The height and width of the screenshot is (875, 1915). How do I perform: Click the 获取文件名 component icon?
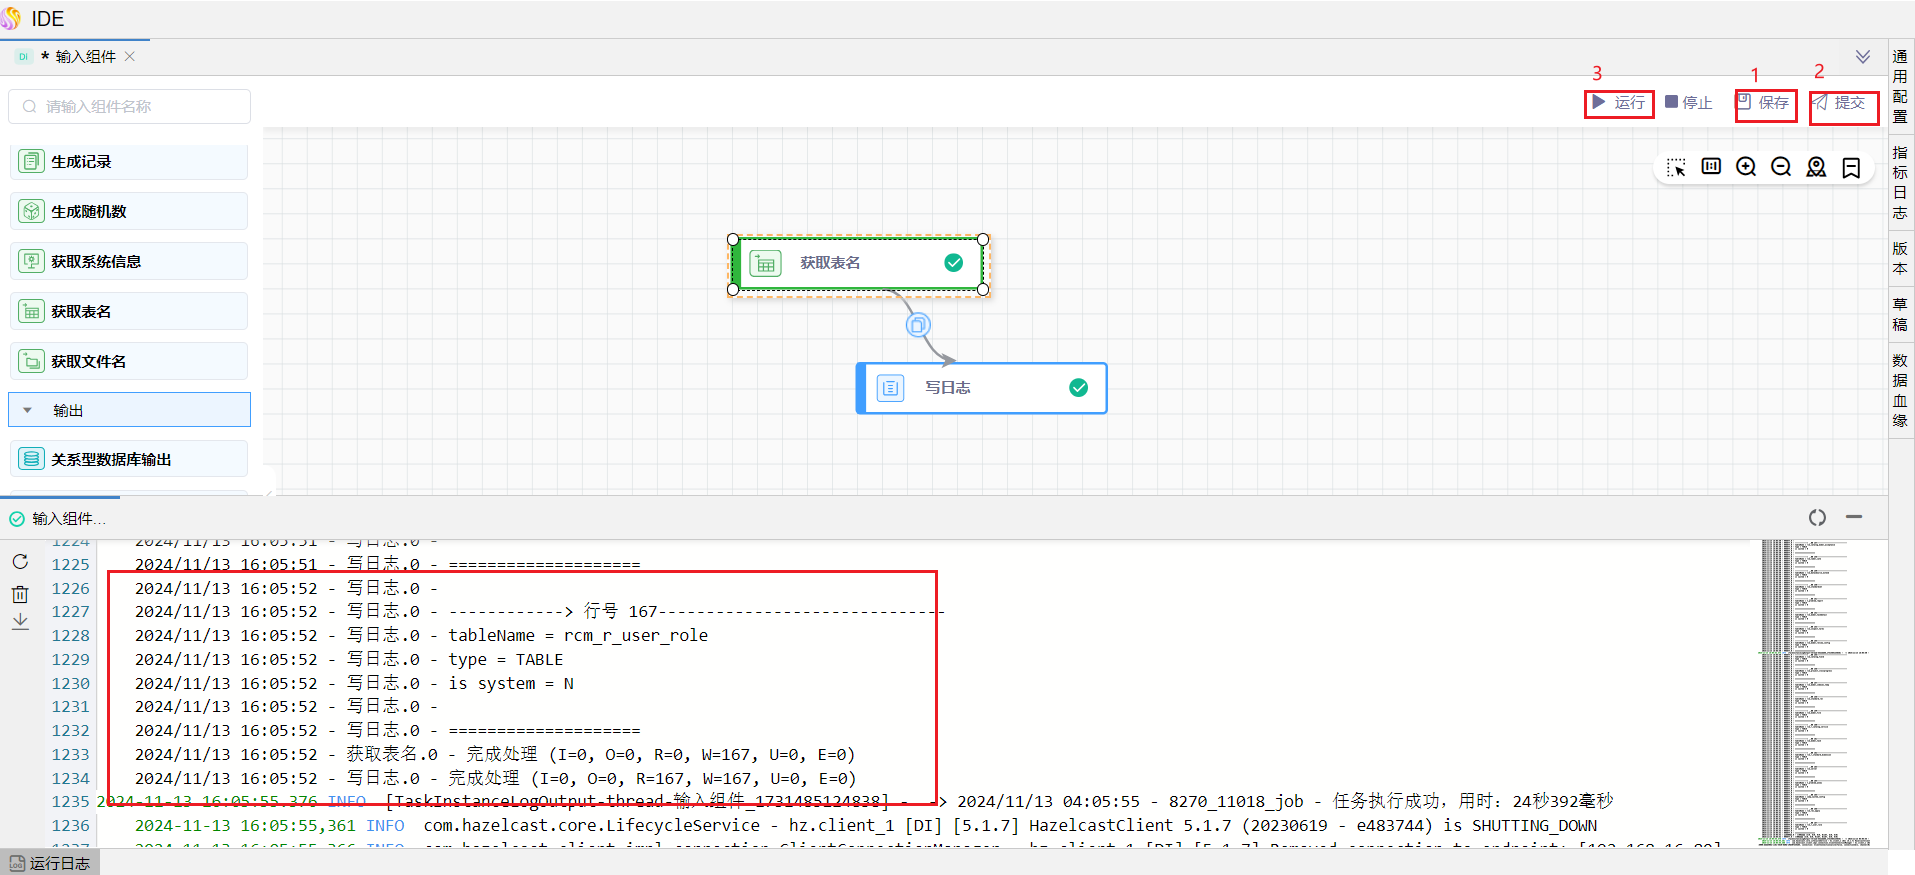tap(32, 362)
